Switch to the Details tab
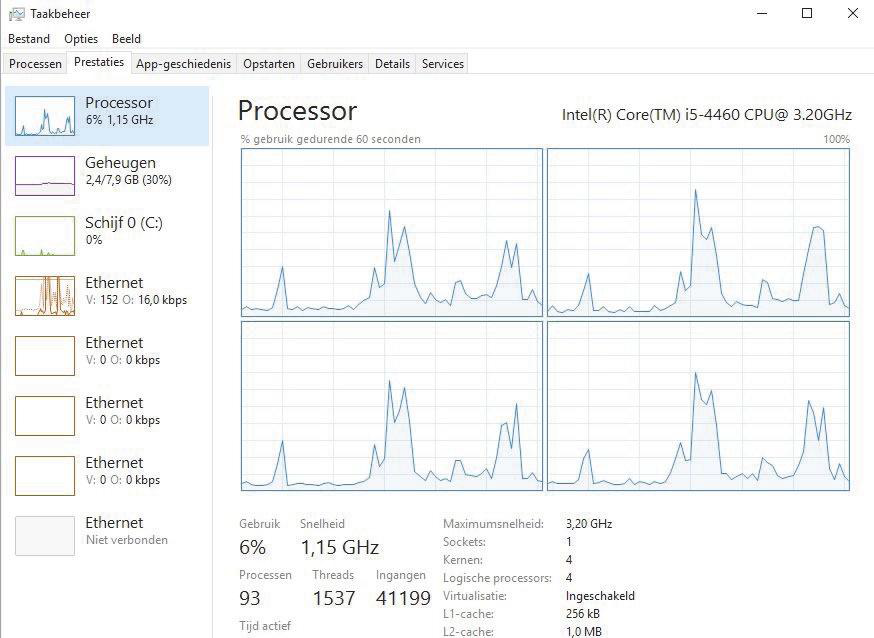The height and width of the screenshot is (638, 874). [392, 64]
